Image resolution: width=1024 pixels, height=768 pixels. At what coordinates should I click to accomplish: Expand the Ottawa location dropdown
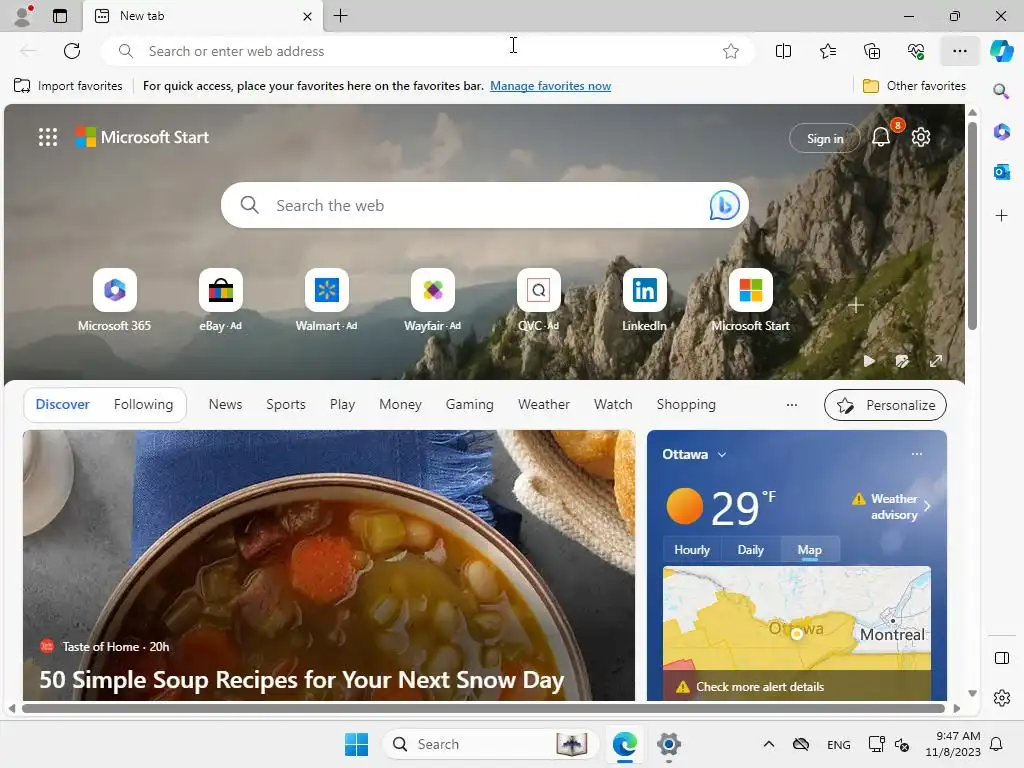[722, 455]
